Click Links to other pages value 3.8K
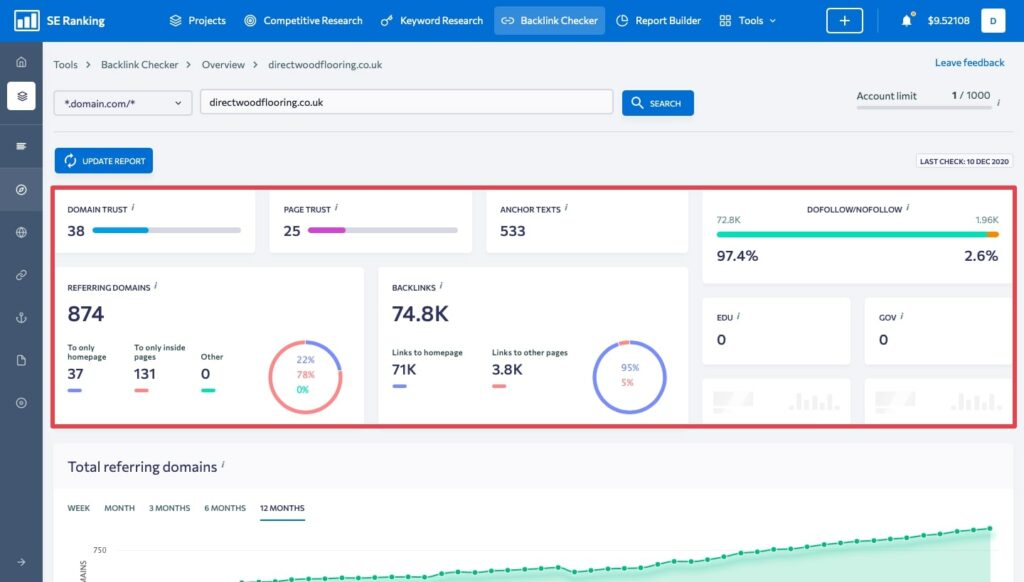This screenshot has width=1024, height=582. [x=507, y=370]
